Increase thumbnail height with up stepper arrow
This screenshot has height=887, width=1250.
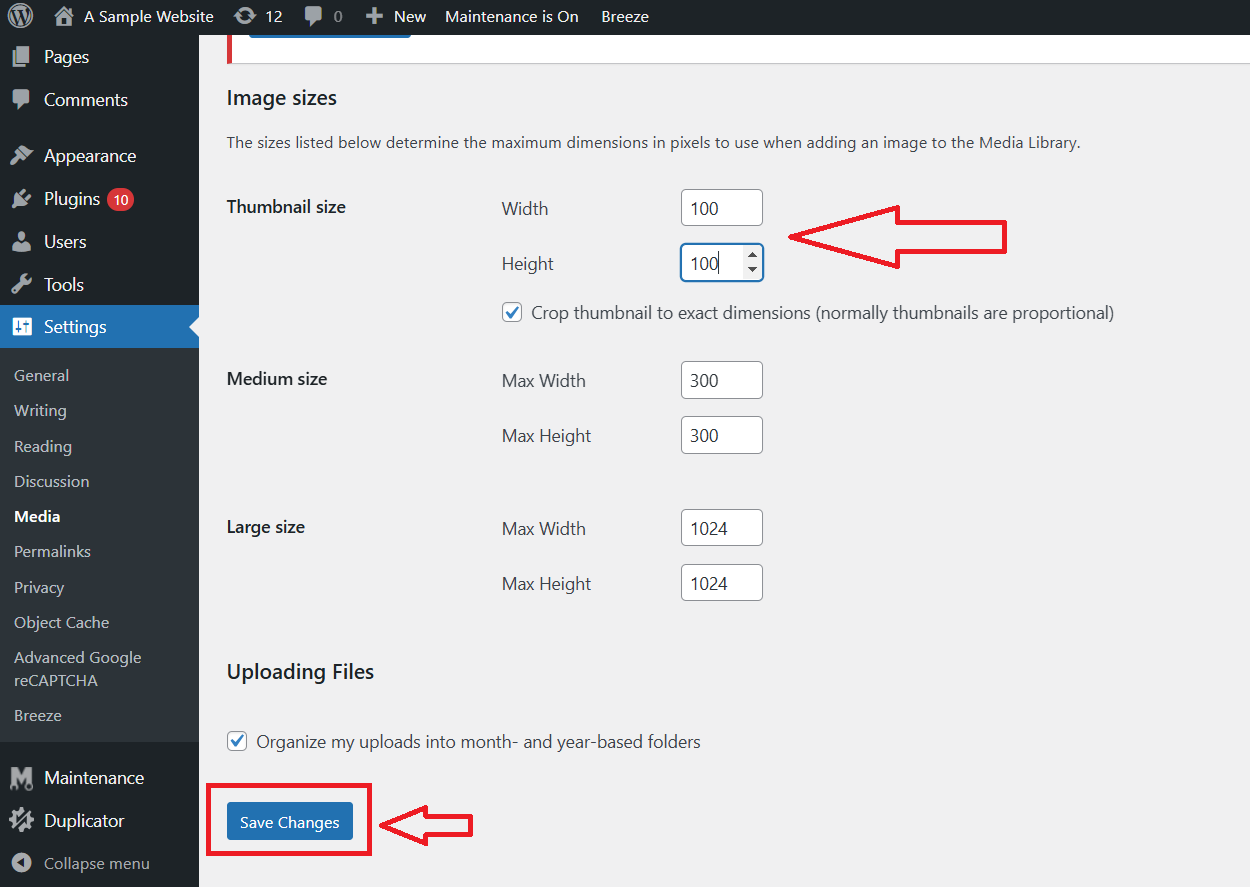point(752,257)
